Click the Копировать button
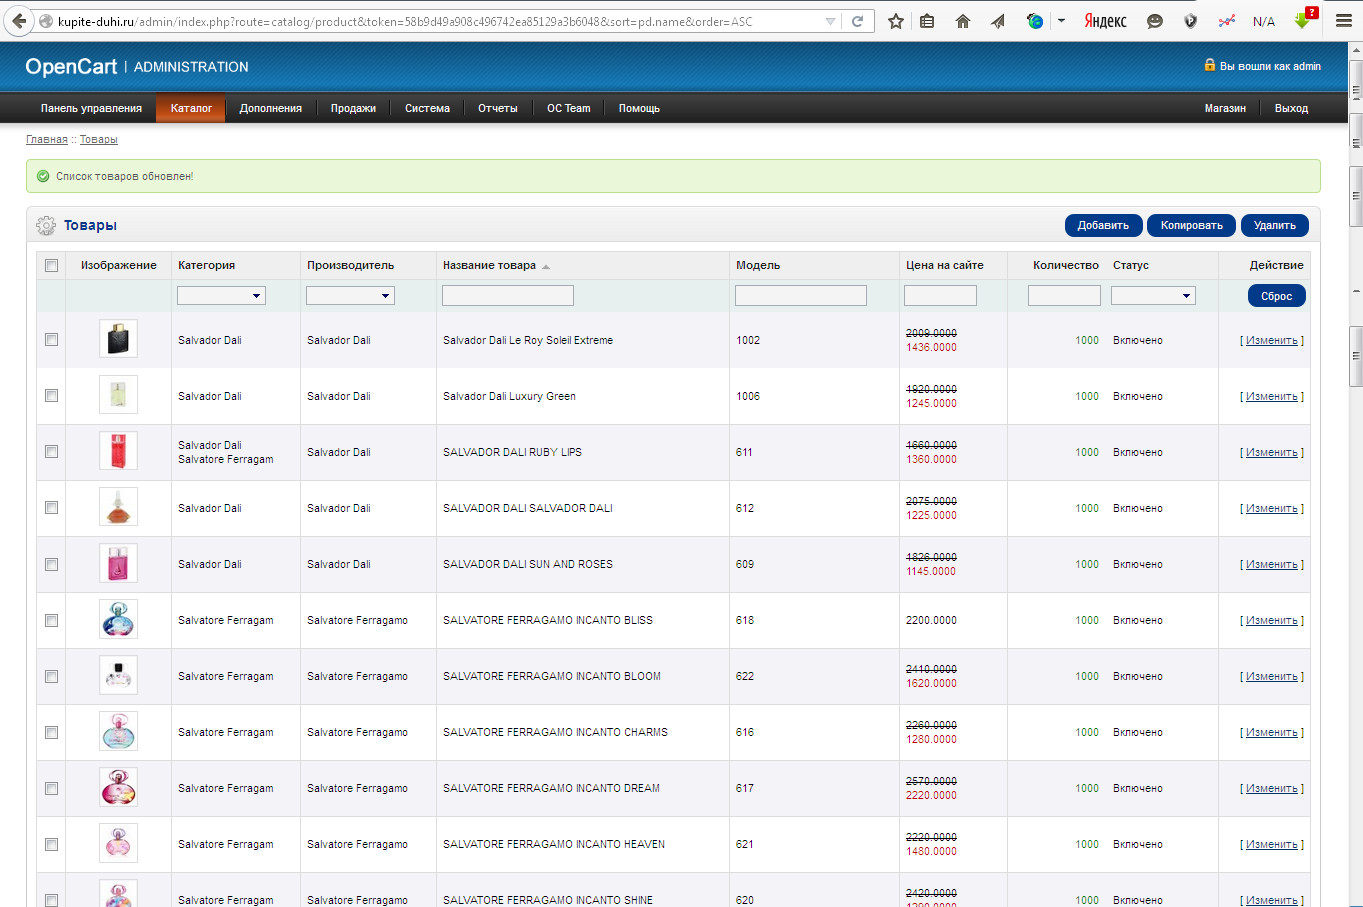Viewport: 1363px width, 907px height. click(x=1192, y=225)
